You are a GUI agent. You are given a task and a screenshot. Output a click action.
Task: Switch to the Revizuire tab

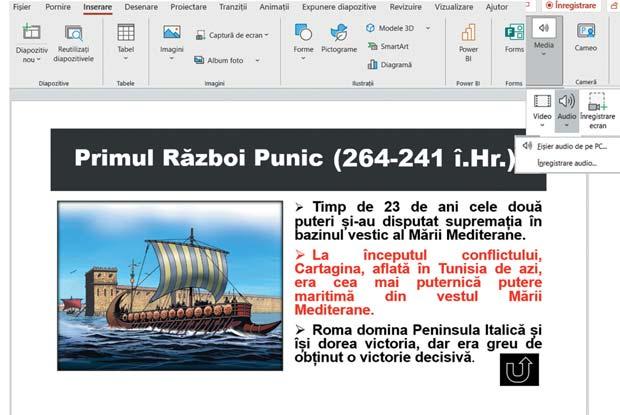[405, 7]
